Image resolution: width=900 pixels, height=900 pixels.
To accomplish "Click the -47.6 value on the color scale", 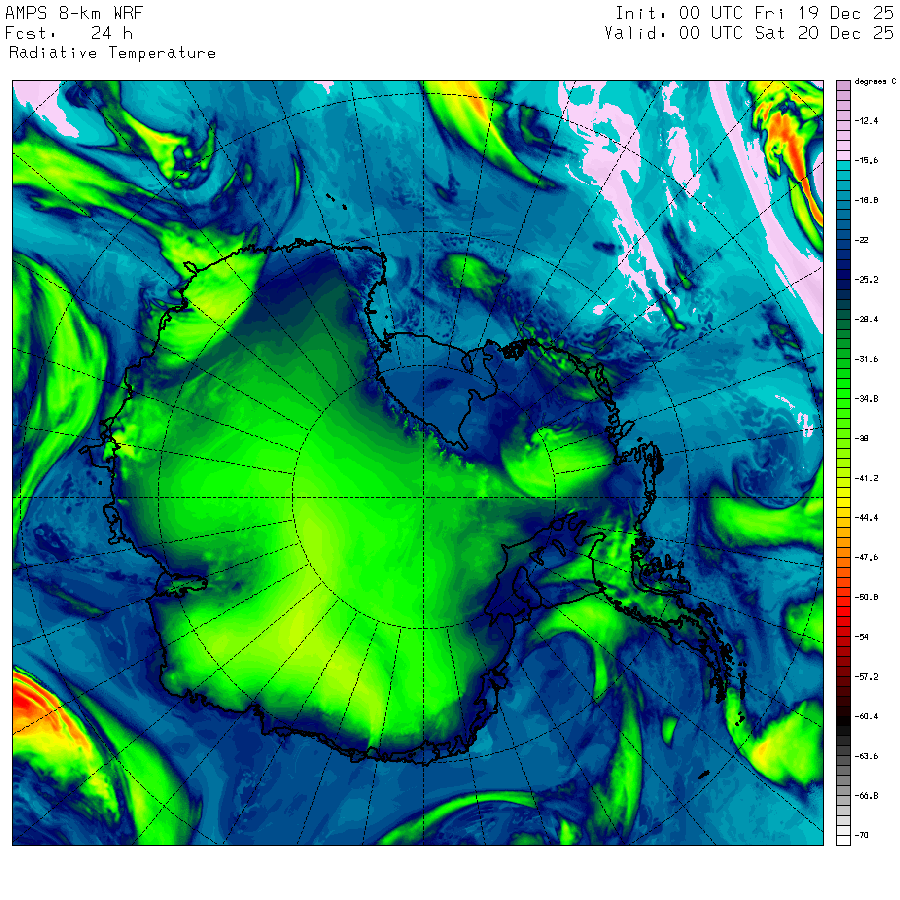I will pyautogui.click(x=866, y=557).
